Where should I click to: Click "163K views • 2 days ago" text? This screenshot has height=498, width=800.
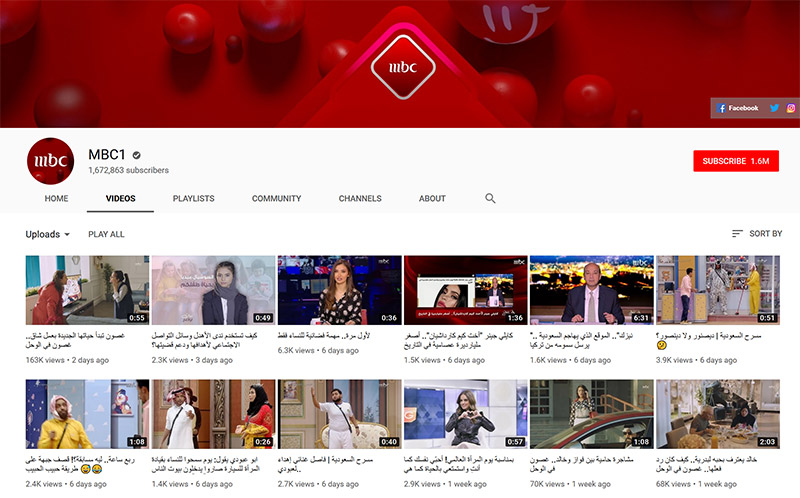tap(67, 360)
